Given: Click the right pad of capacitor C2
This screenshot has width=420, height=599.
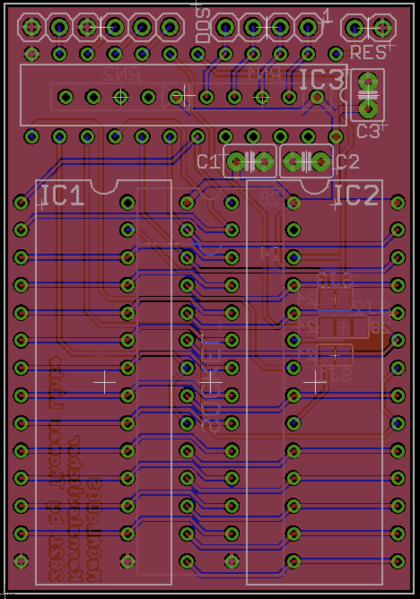Looking at the screenshot, I should point(321,162).
